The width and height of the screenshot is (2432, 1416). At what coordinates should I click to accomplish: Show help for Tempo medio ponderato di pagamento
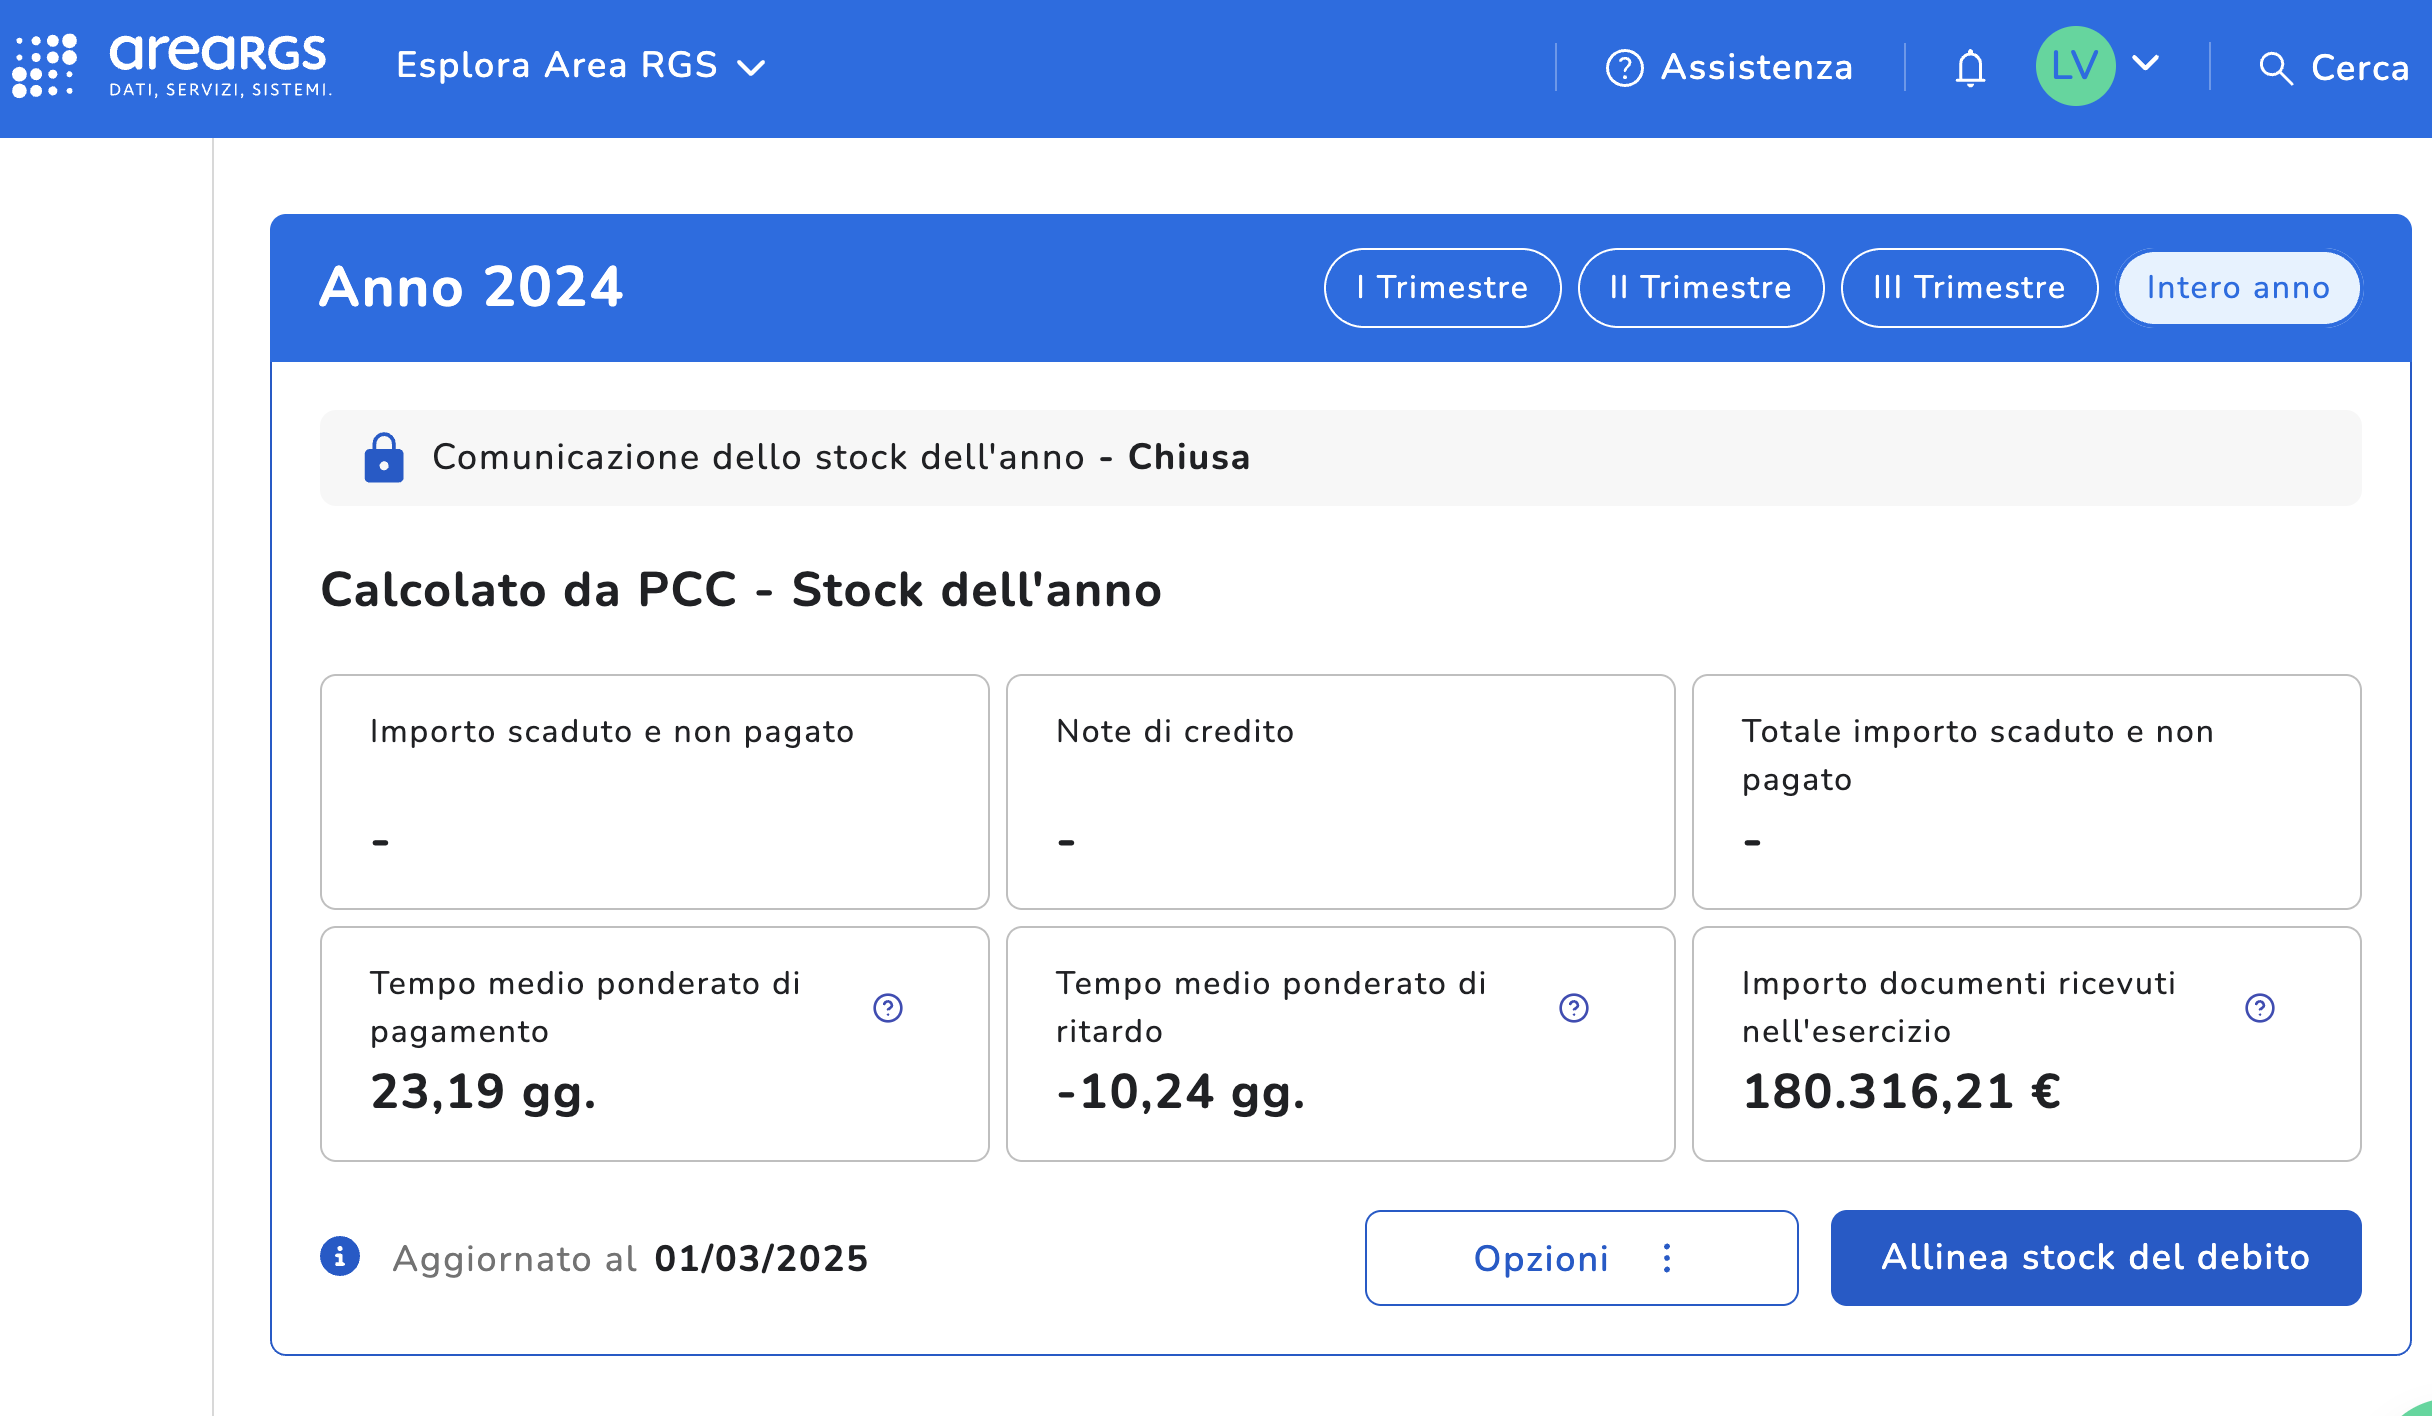[888, 1007]
